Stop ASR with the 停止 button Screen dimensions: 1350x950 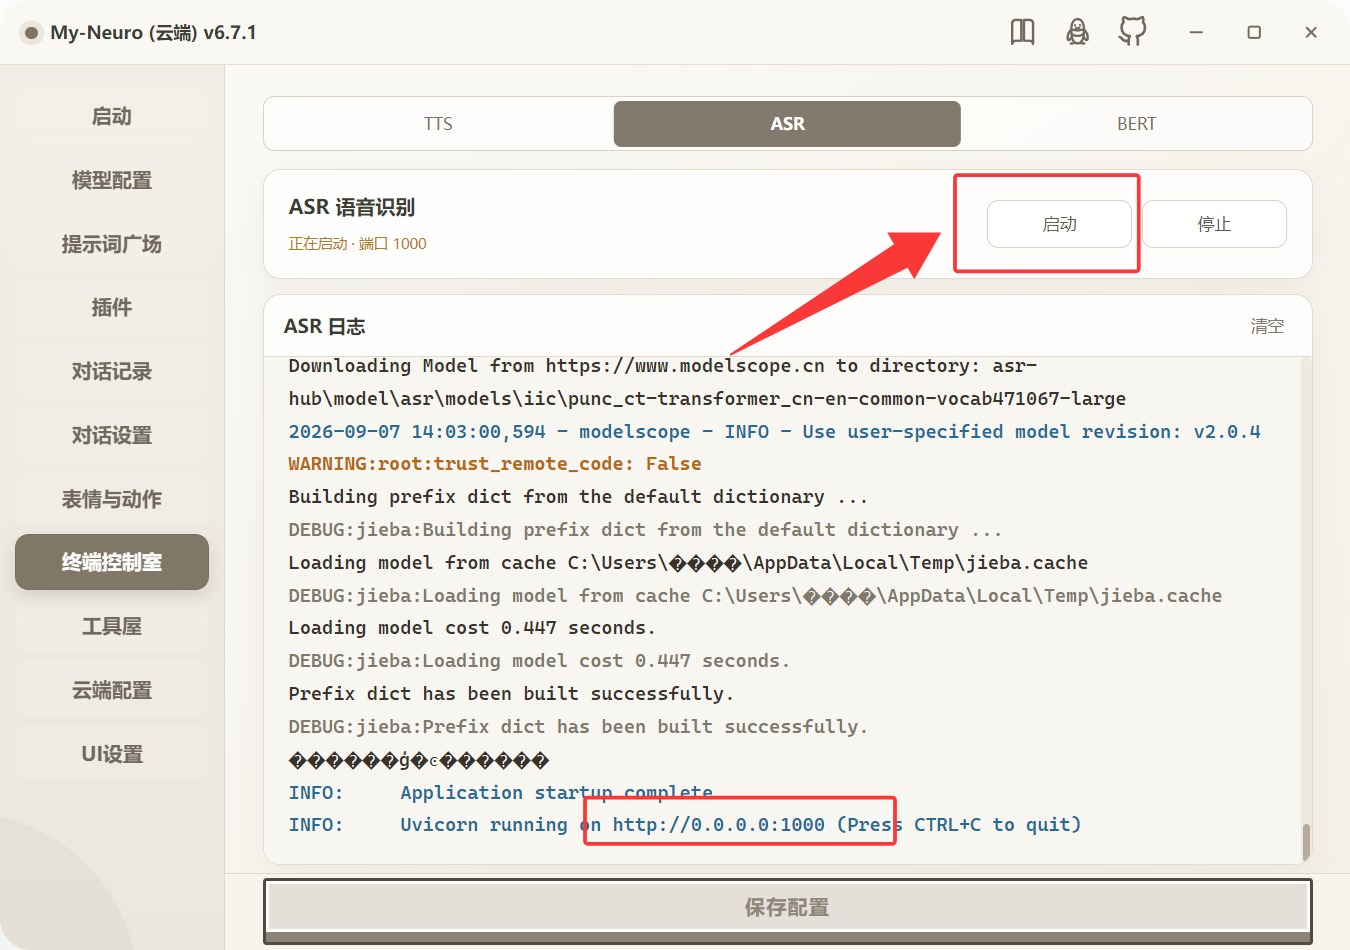click(x=1214, y=224)
